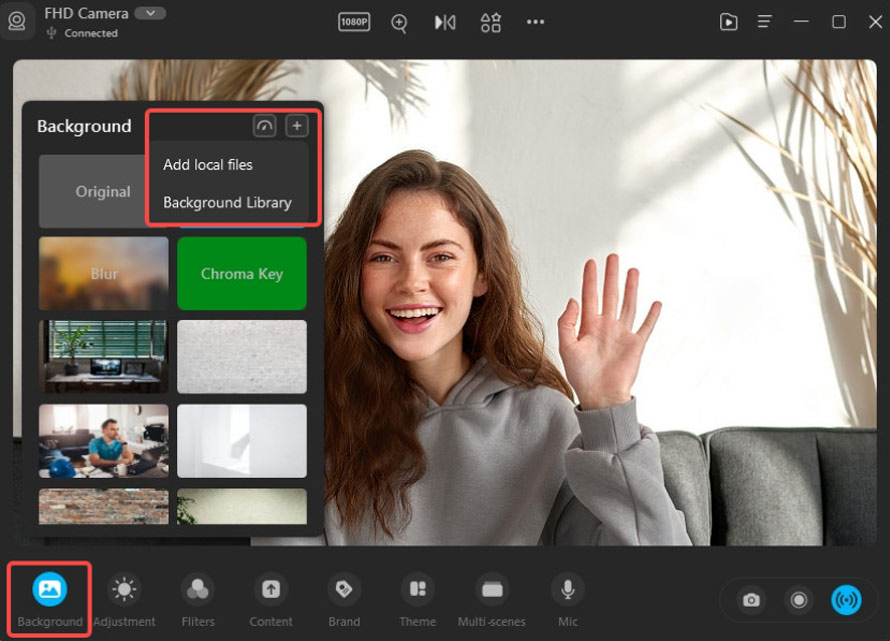Choose Add local files from menu

point(208,164)
